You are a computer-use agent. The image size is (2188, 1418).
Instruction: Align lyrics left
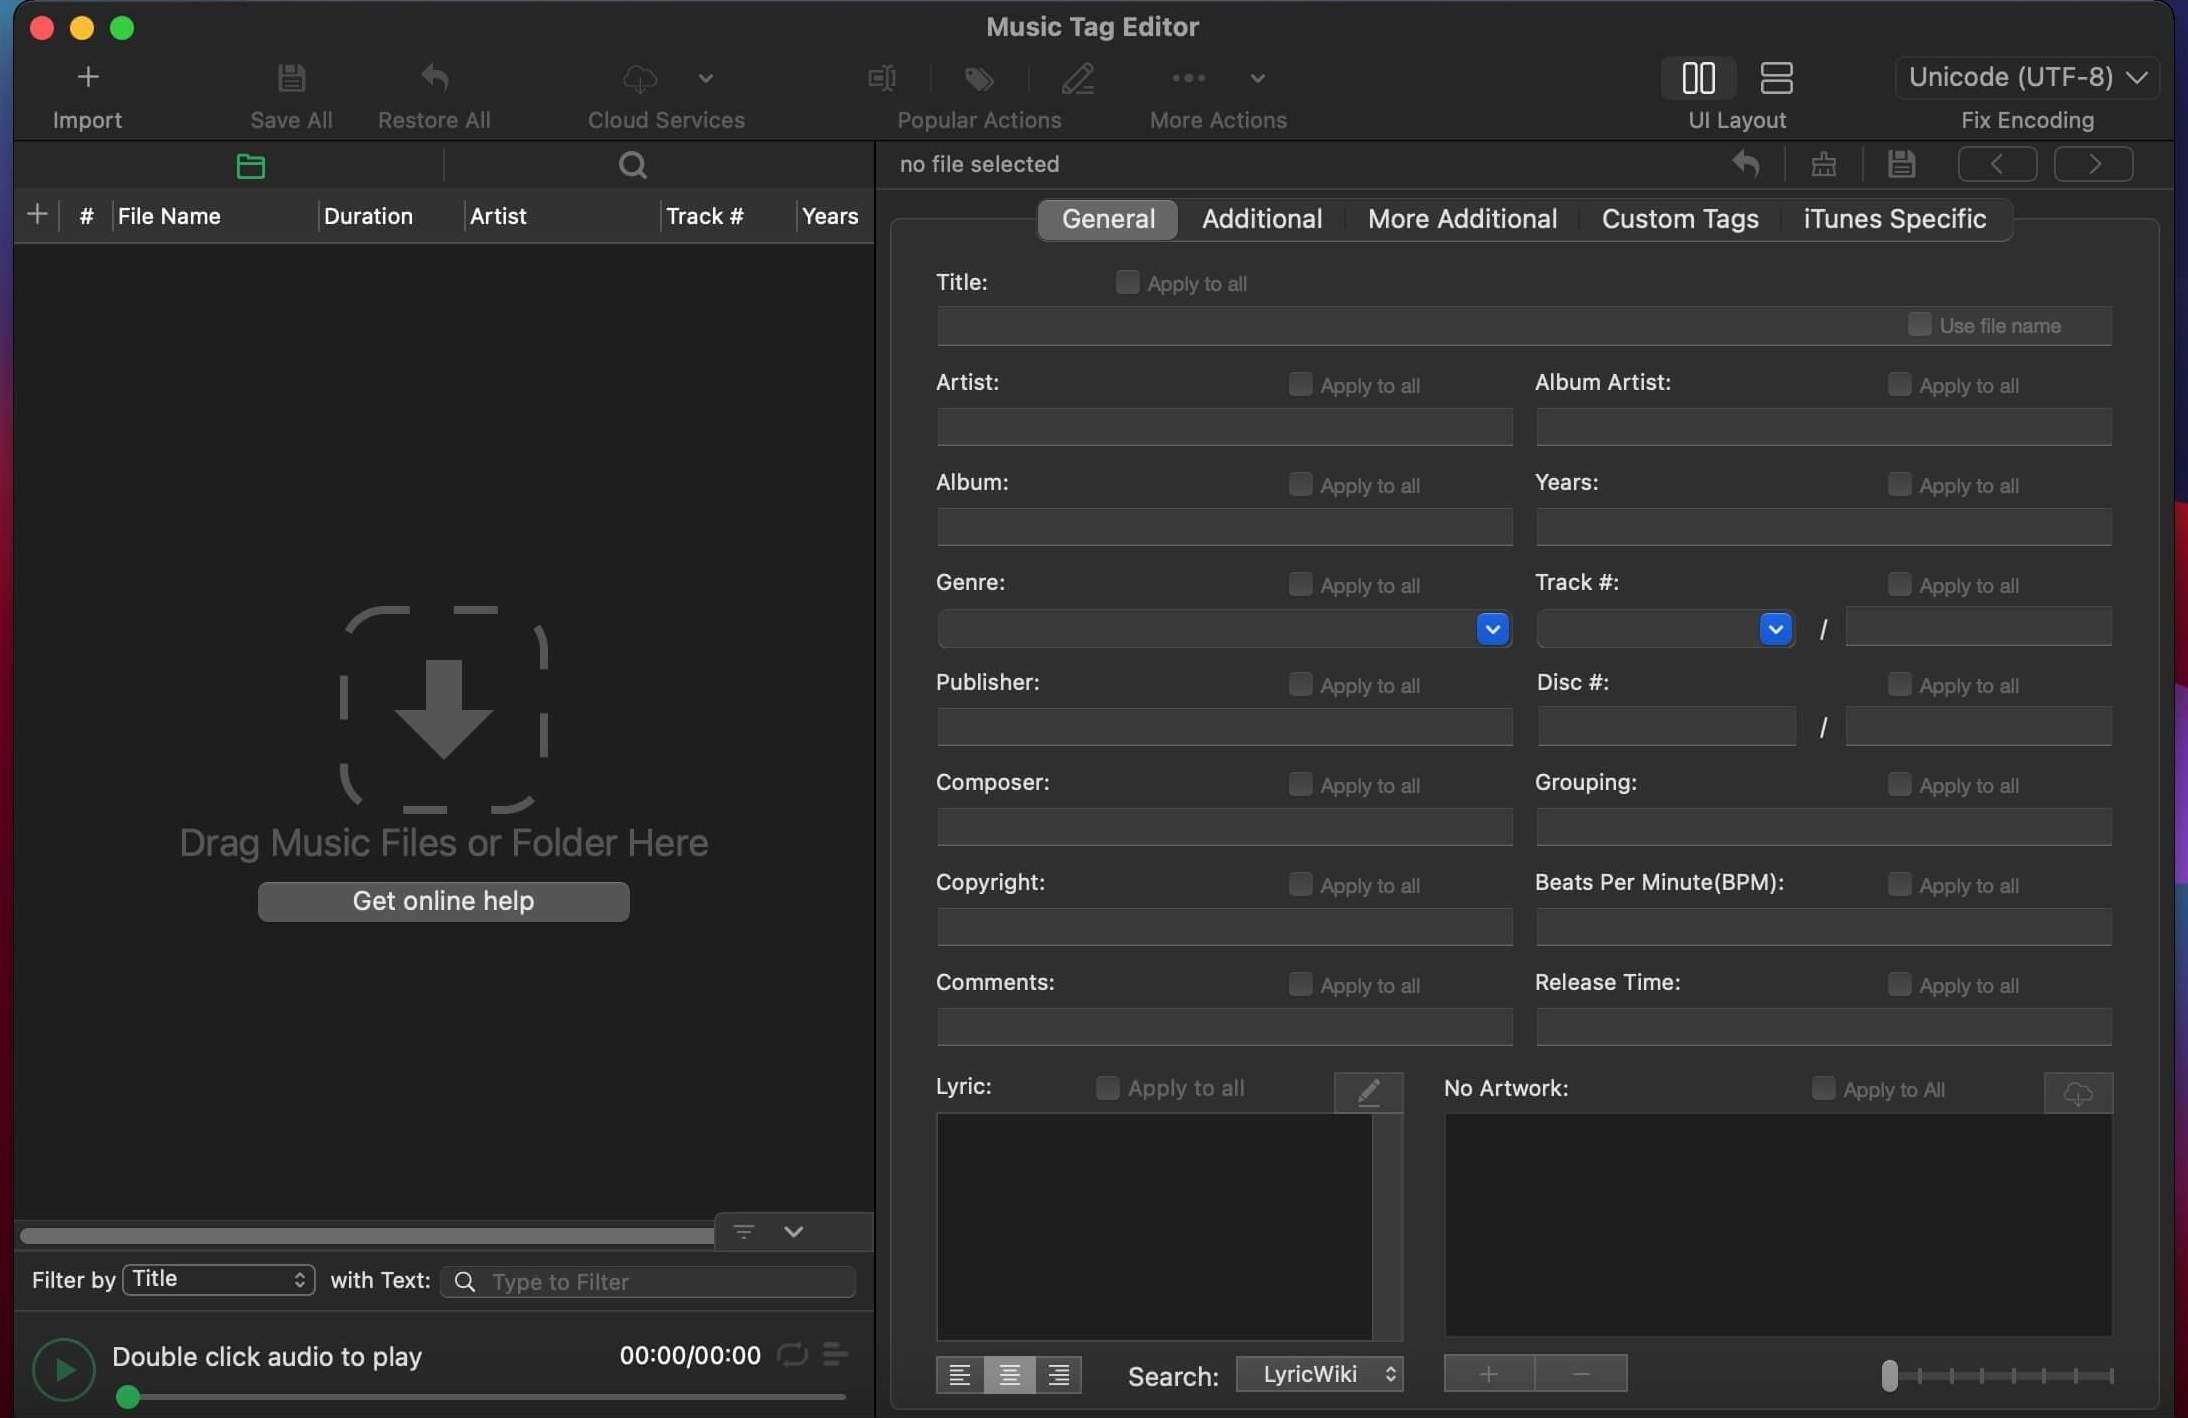click(x=960, y=1375)
